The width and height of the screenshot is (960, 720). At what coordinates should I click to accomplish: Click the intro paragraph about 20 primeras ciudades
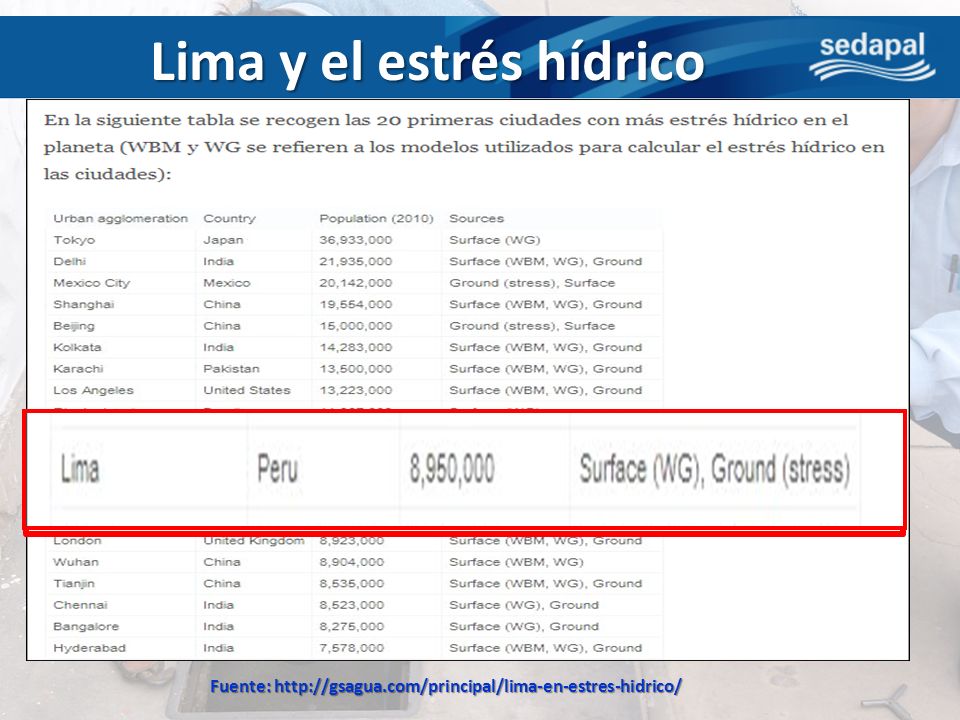point(464,147)
